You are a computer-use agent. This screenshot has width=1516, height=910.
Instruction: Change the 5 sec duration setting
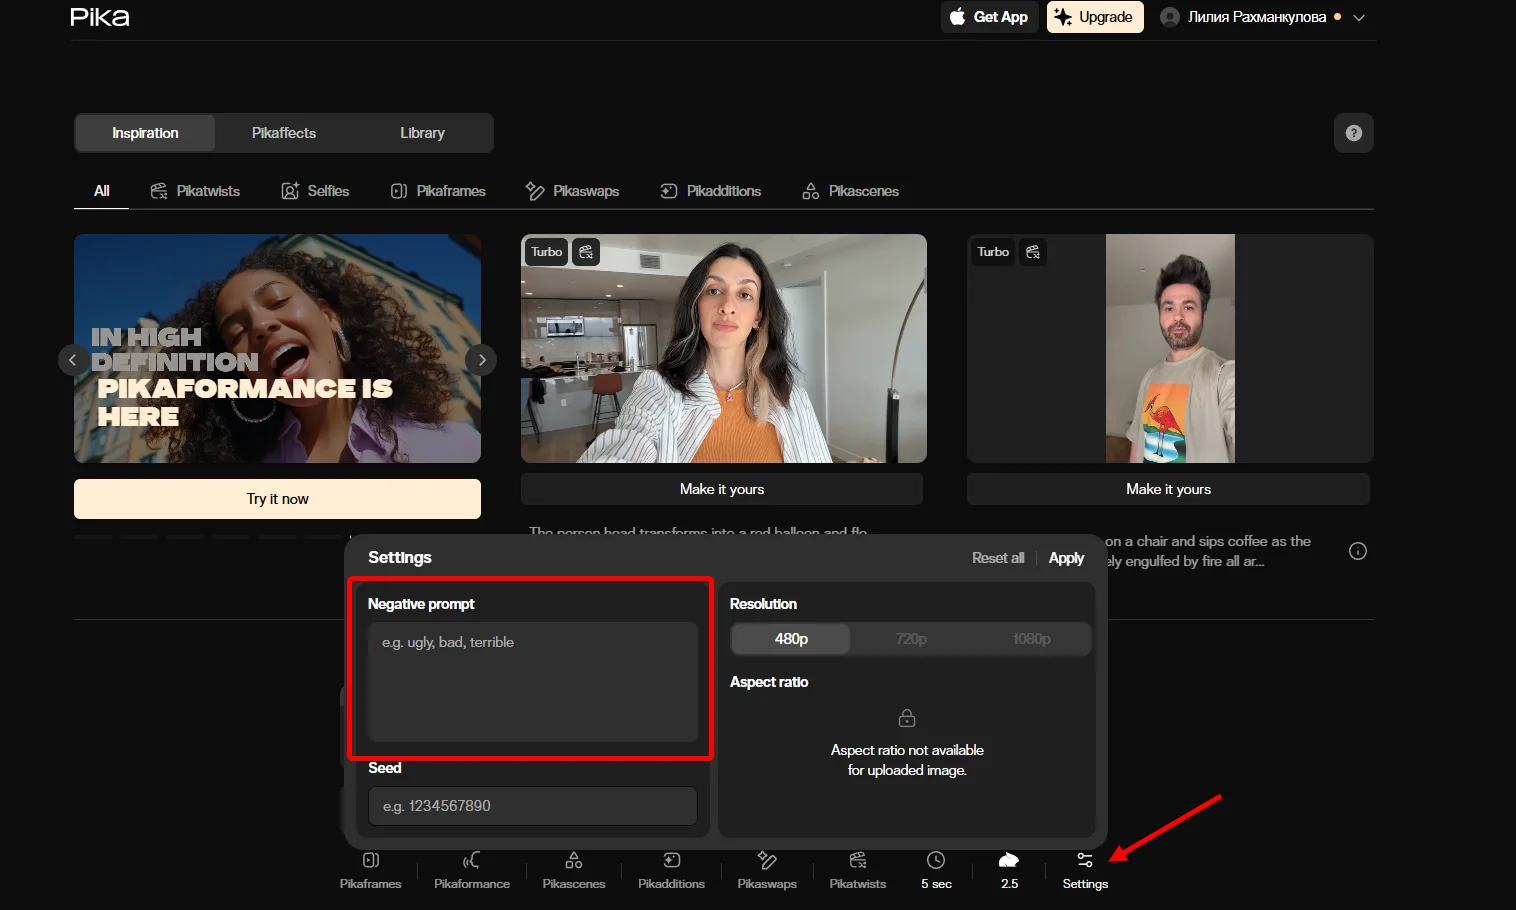coord(936,871)
